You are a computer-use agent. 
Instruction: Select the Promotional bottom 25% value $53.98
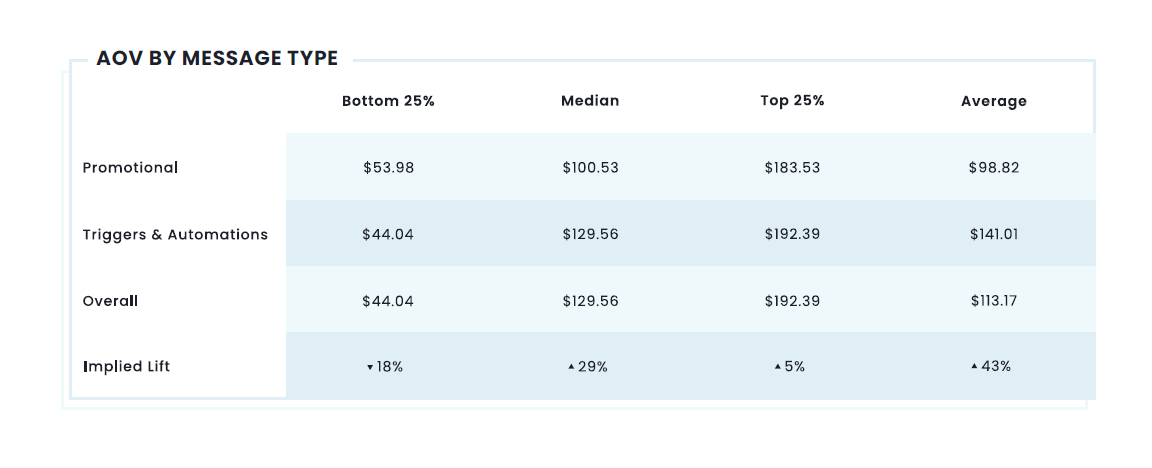(388, 168)
